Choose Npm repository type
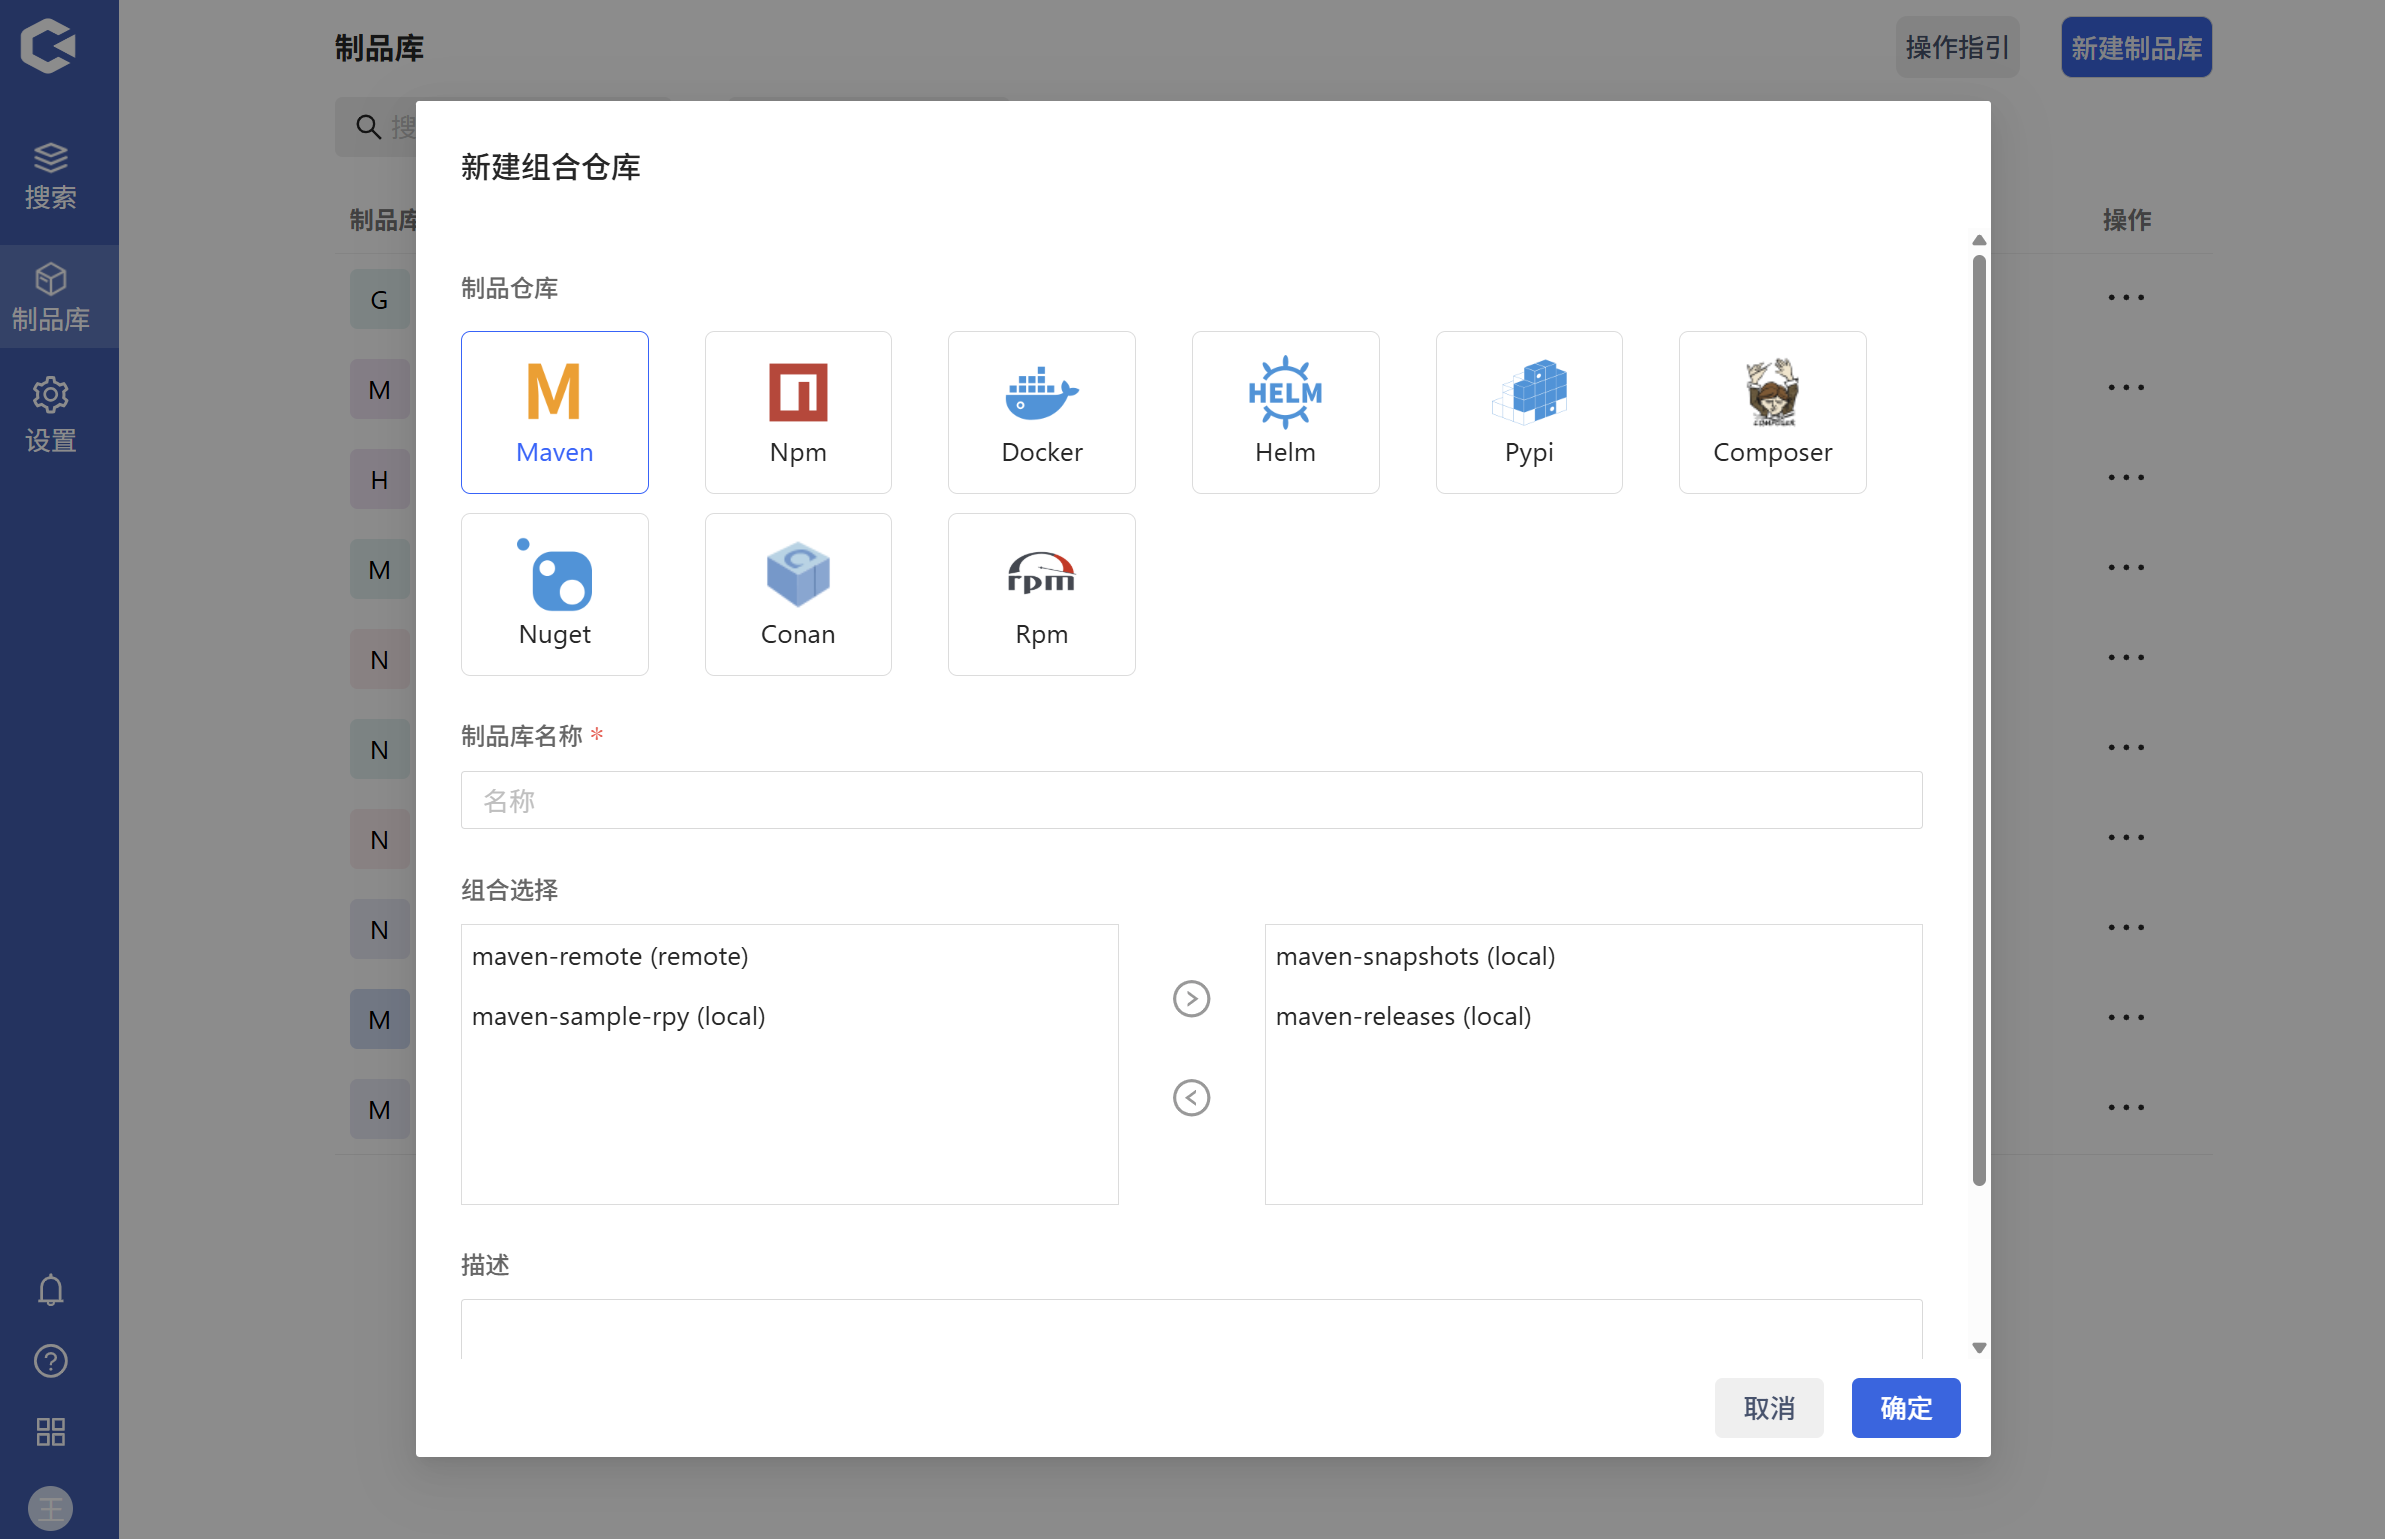This screenshot has height=1539, width=2385. click(x=797, y=411)
